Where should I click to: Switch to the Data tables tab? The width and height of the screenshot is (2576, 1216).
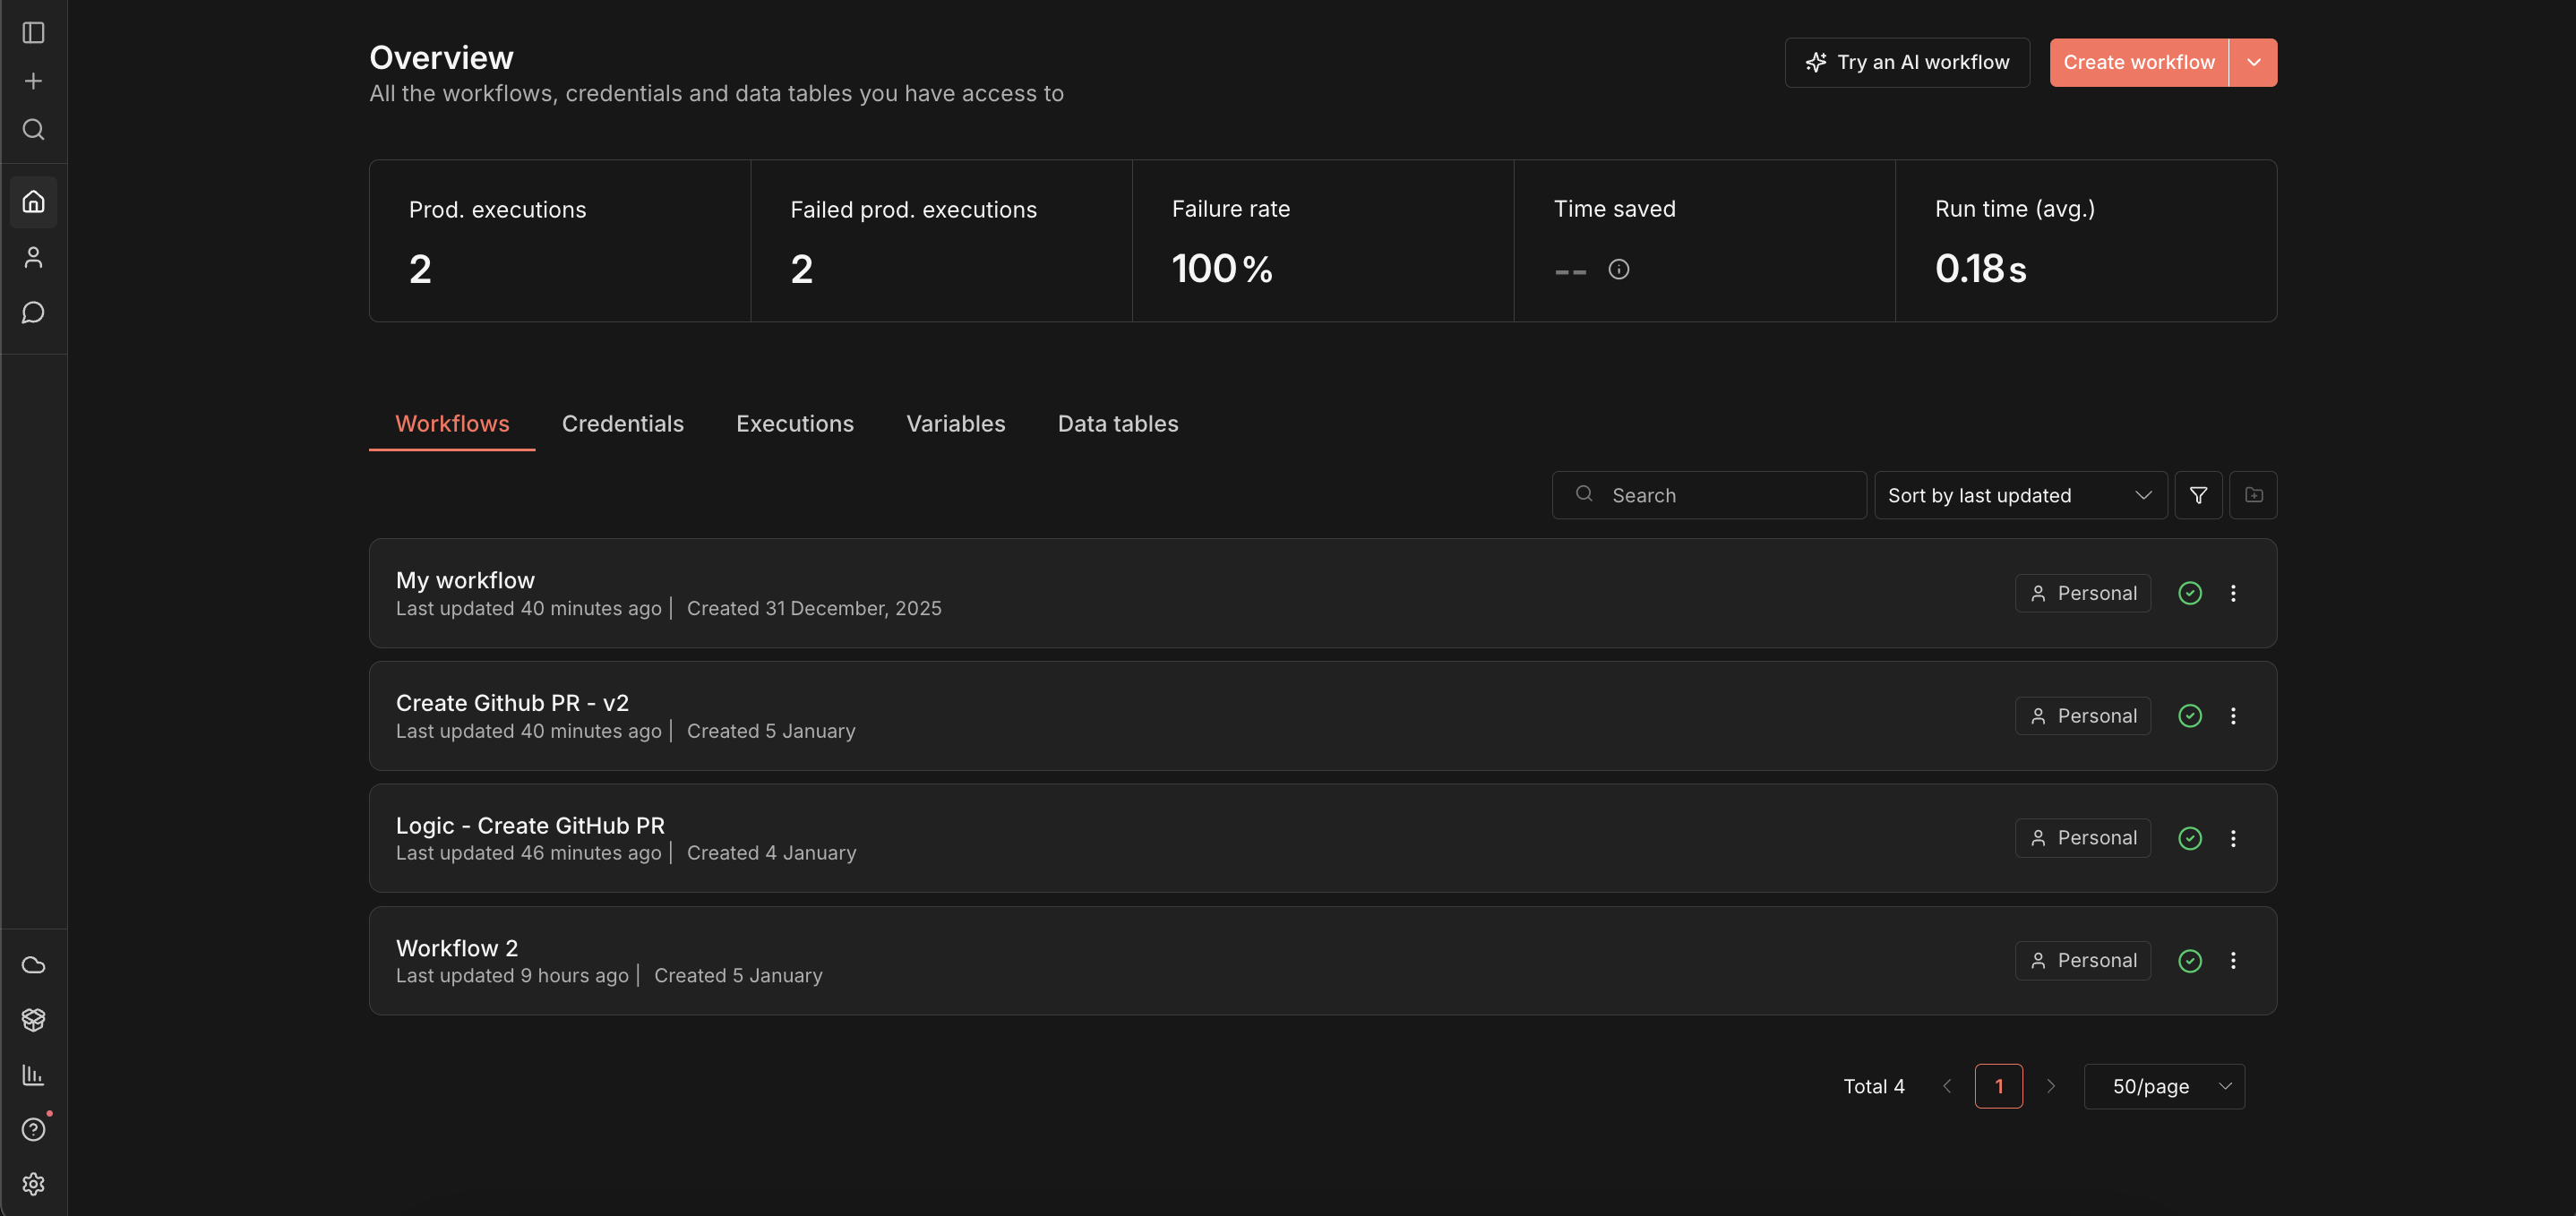pyautogui.click(x=1117, y=423)
